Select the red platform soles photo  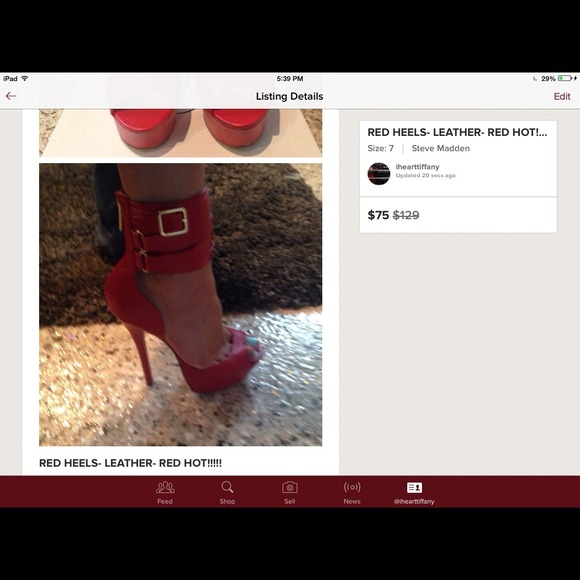click(x=181, y=133)
